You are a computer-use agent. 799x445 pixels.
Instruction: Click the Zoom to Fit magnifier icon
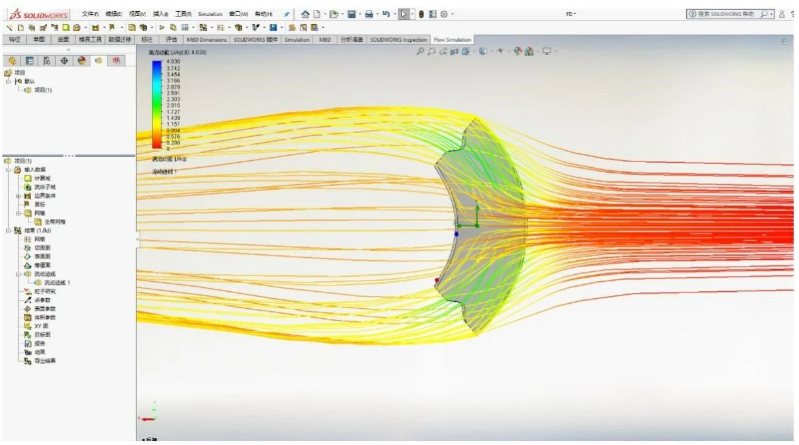[420, 51]
